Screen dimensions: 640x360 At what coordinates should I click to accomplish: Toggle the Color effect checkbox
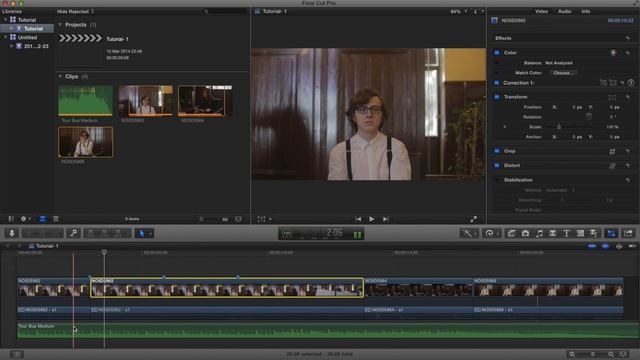click(x=497, y=53)
